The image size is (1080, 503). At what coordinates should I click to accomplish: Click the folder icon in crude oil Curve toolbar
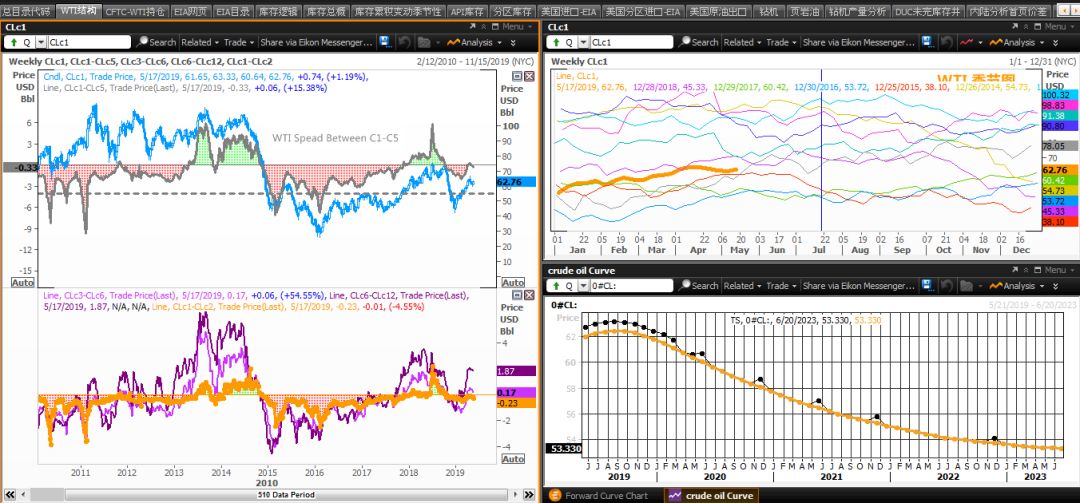pos(966,286)
